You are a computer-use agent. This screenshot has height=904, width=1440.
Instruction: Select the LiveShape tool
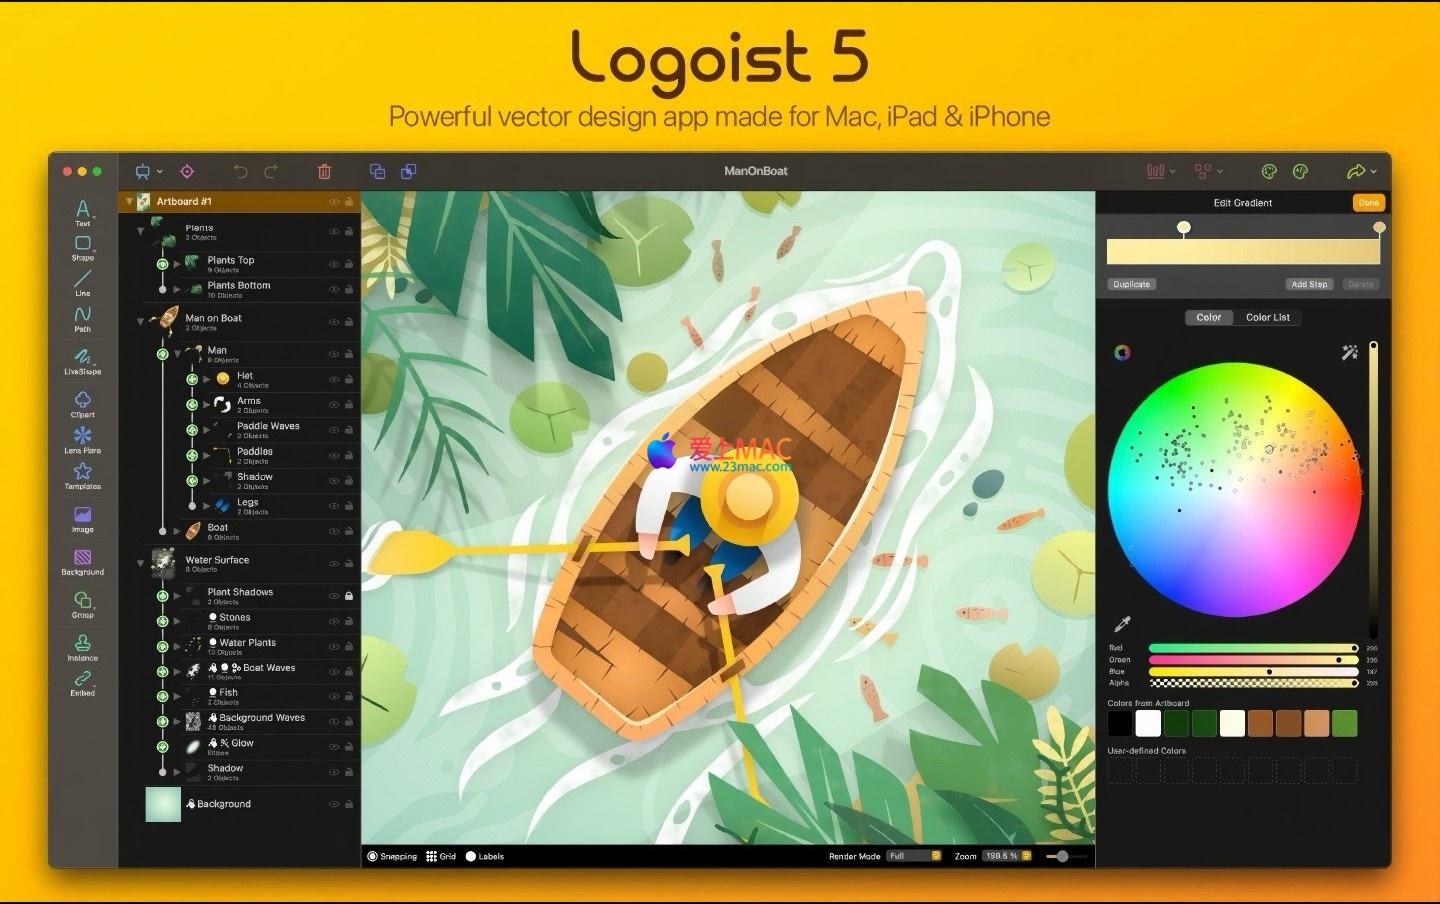pos(83,359)
